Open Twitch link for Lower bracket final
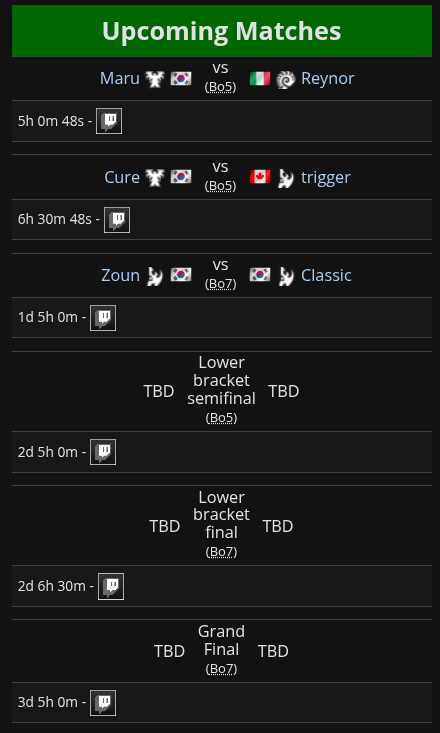 click(x=111, y=586)
